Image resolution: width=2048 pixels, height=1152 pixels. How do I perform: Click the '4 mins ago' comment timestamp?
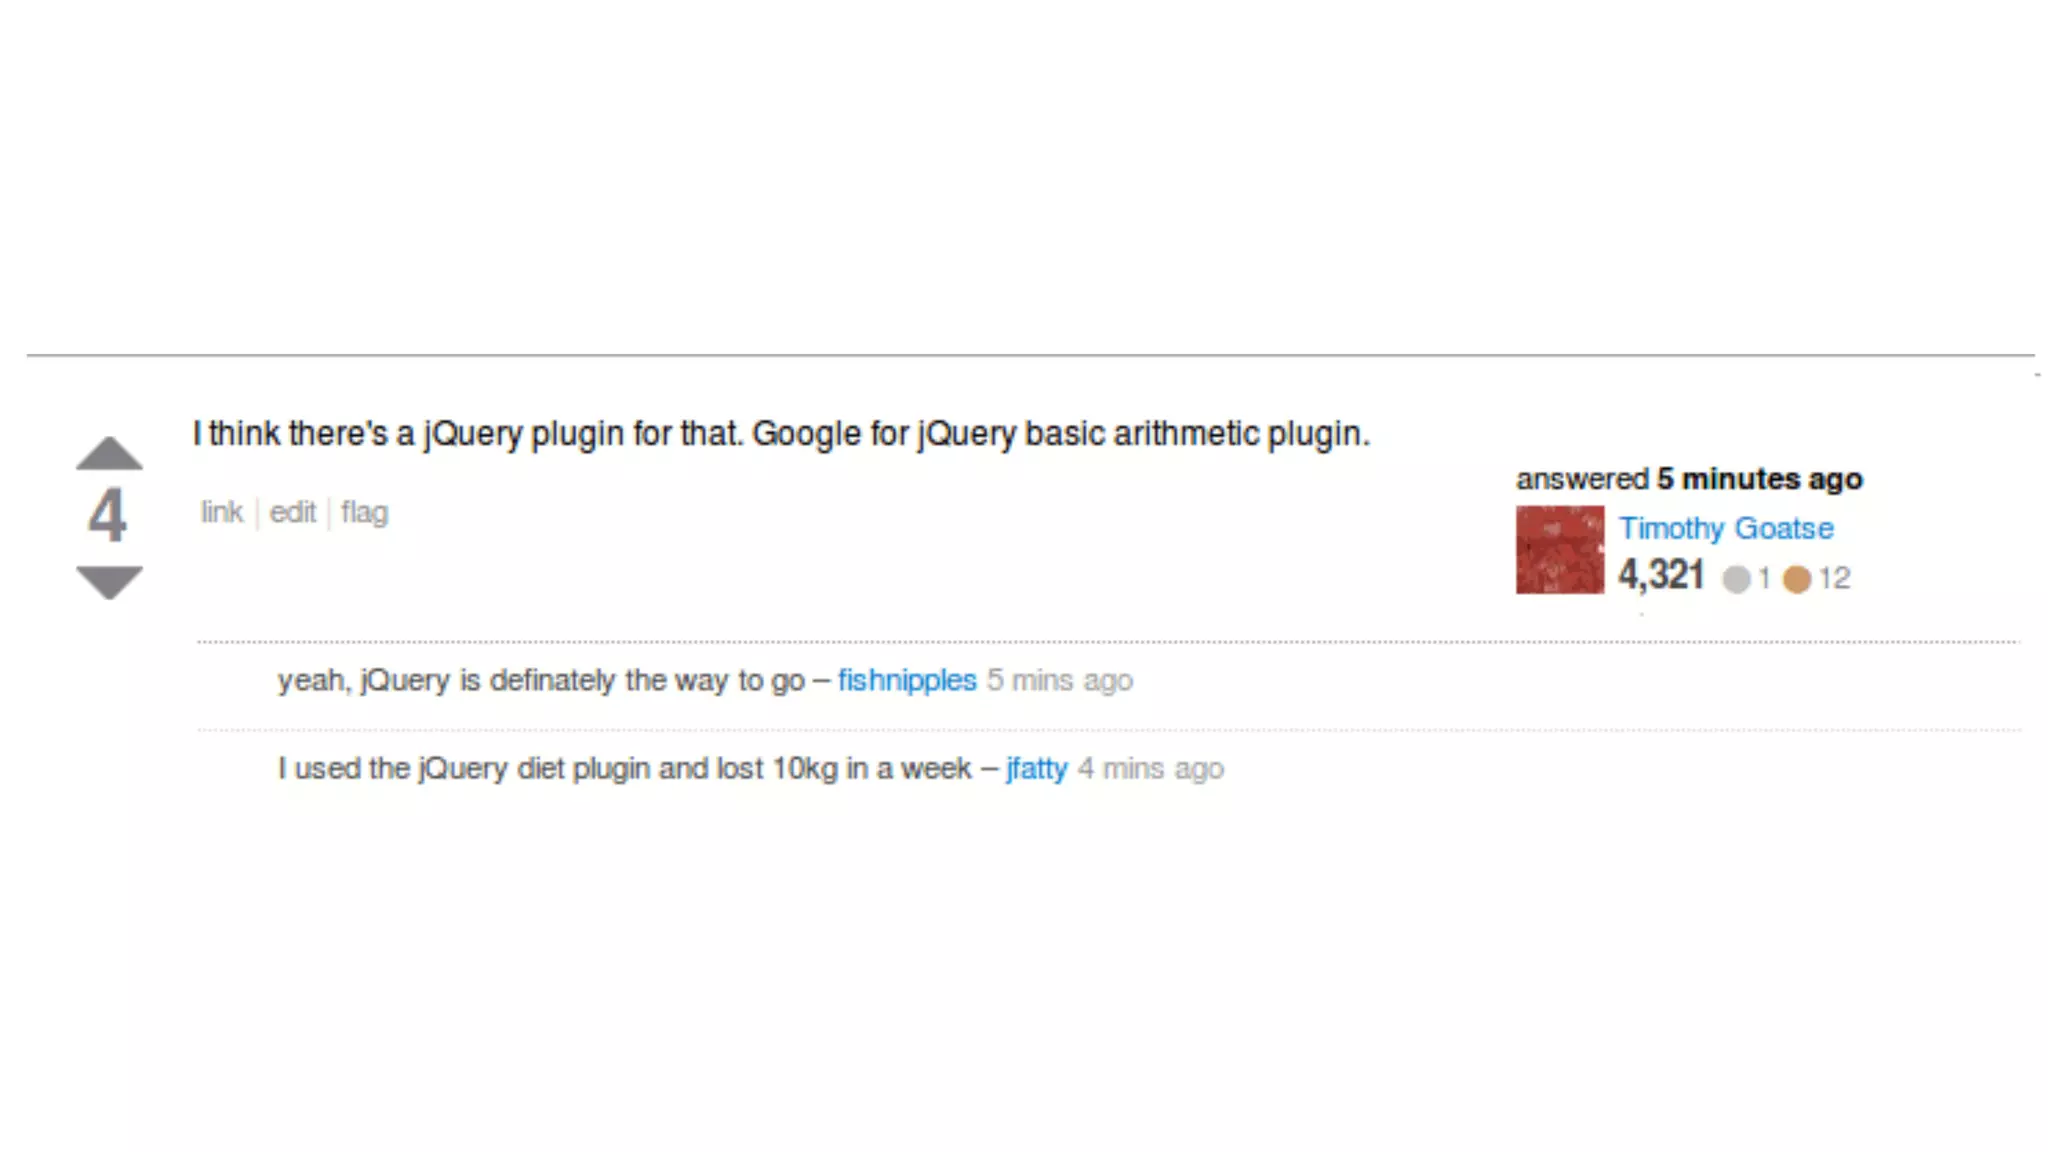(1151, 769)
